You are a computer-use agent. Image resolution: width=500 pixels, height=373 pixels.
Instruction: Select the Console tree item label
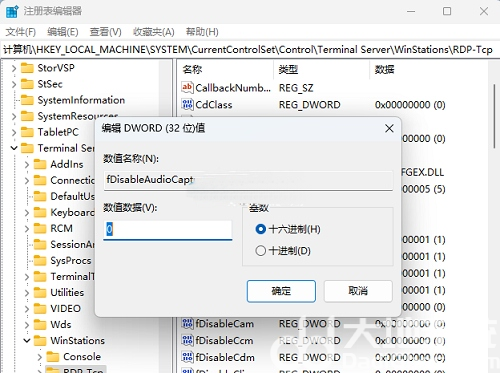point(82,356)
